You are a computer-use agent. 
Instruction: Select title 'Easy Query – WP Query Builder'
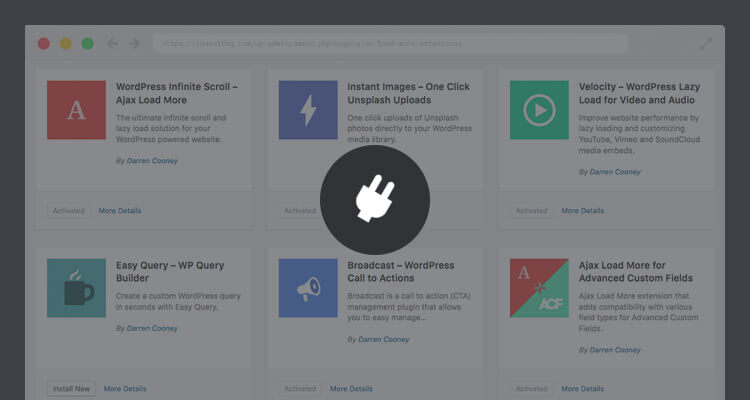[170, 271]
